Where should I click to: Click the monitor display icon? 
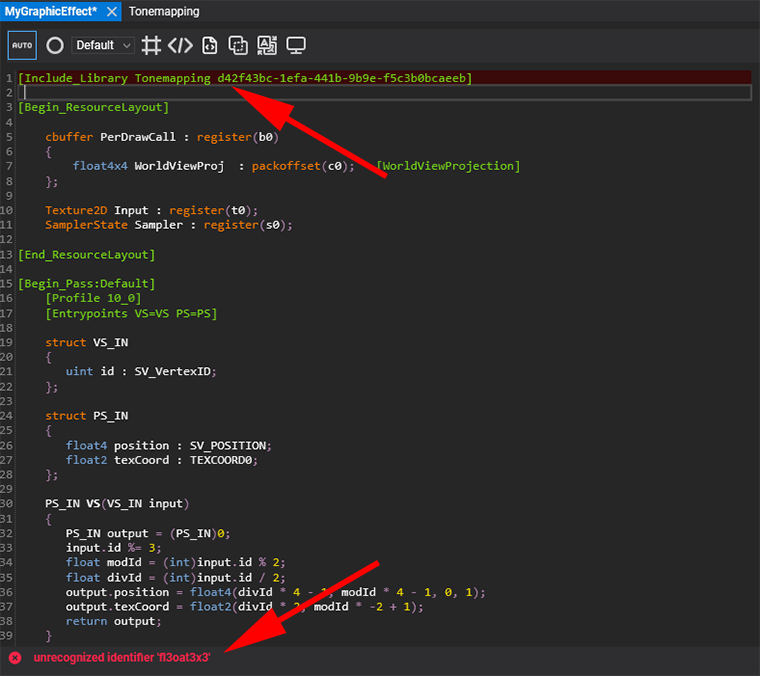pyautogui.click(x=296, y=45)
